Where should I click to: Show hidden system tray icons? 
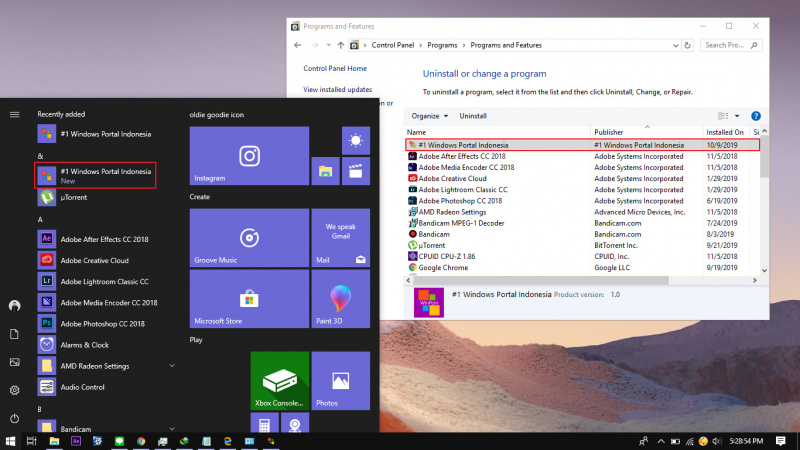[x=661, y=441]
